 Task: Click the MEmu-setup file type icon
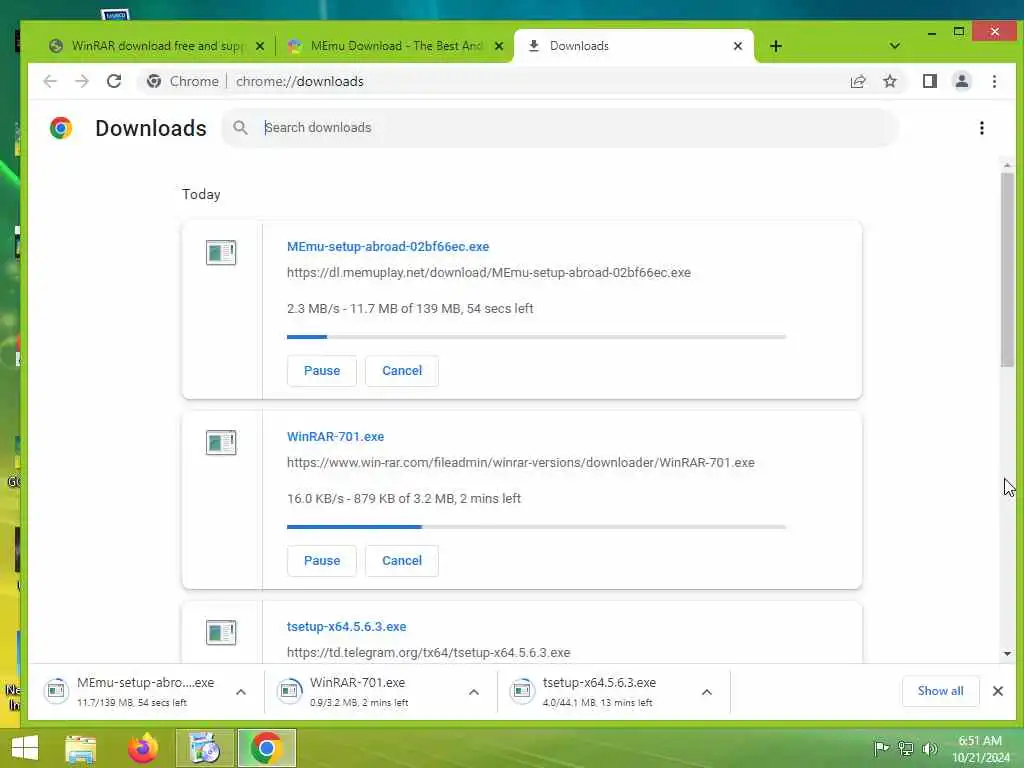pyautogui.click(x=221, y=252)
